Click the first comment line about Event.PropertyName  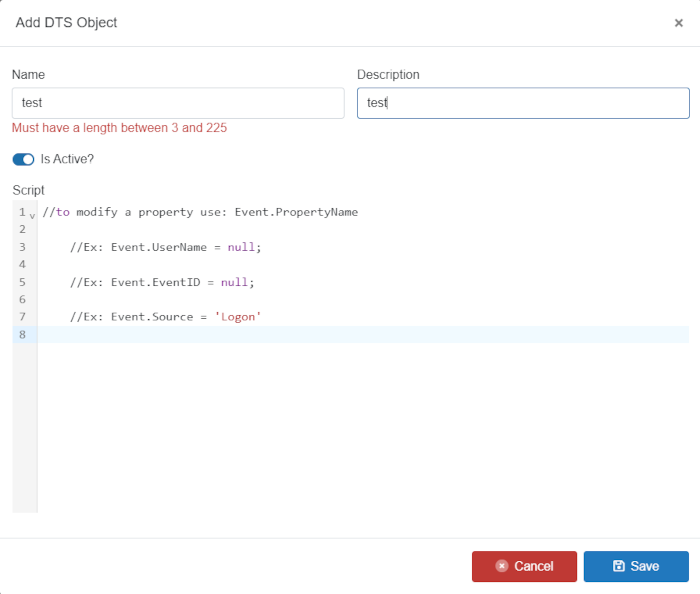pyautogui.click(x=200, y=212)
